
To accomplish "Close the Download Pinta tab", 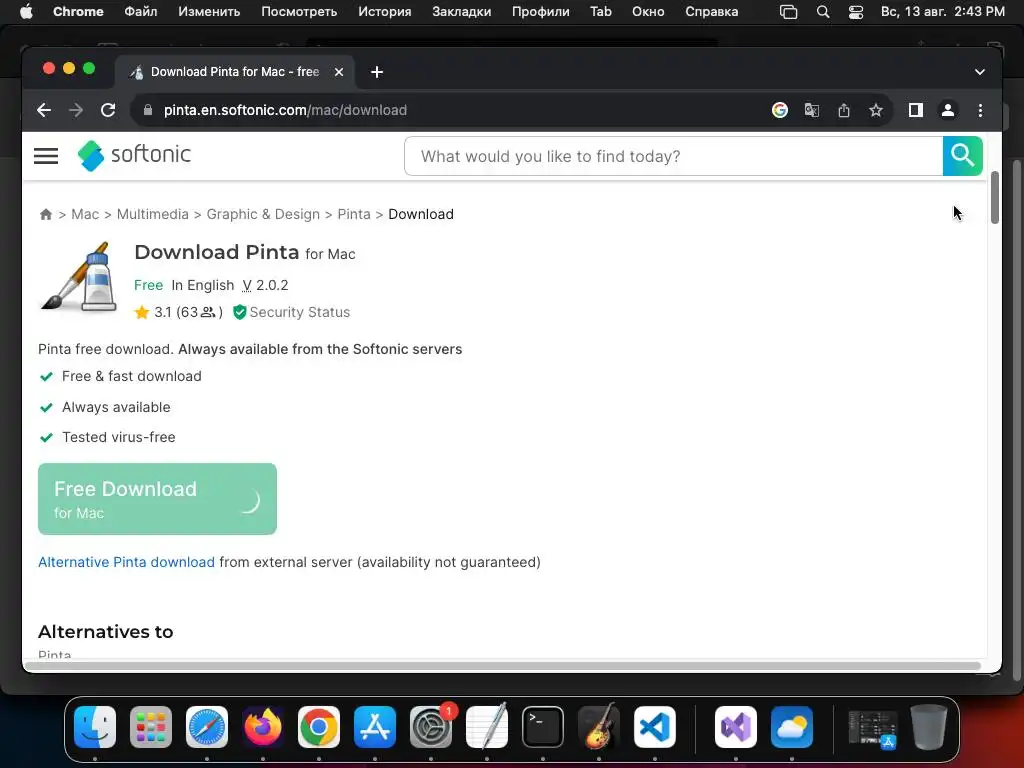I will [339, 72].
